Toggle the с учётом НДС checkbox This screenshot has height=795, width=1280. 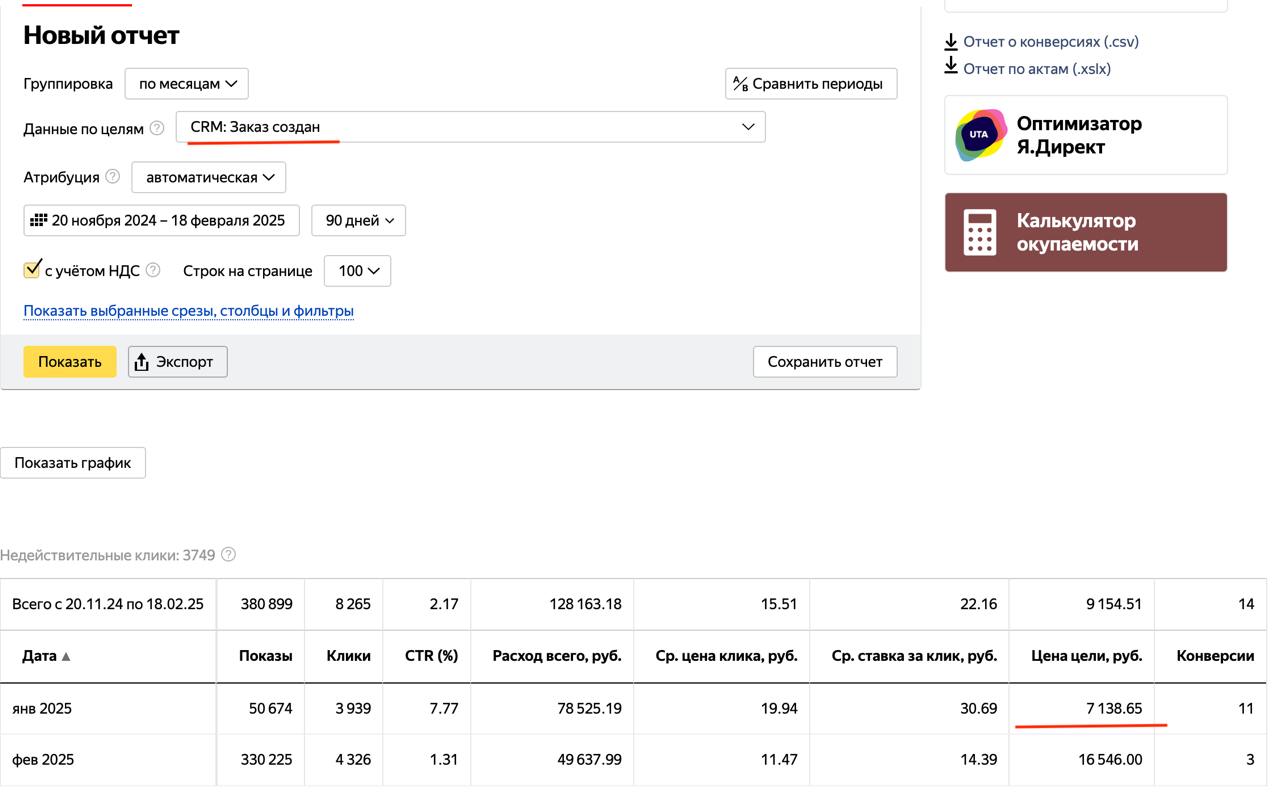(x=32, y=270)
